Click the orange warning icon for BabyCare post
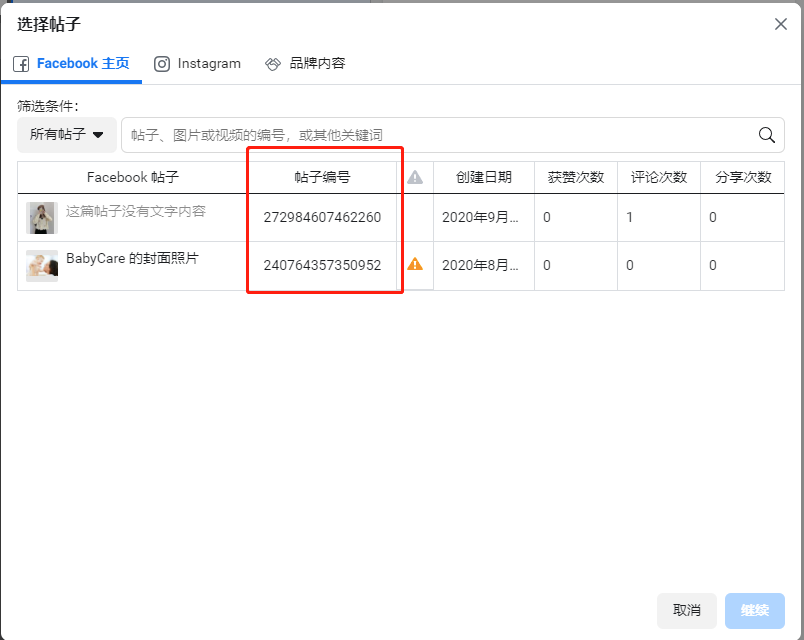The image size is (804, 640). (x=415, y=265)
